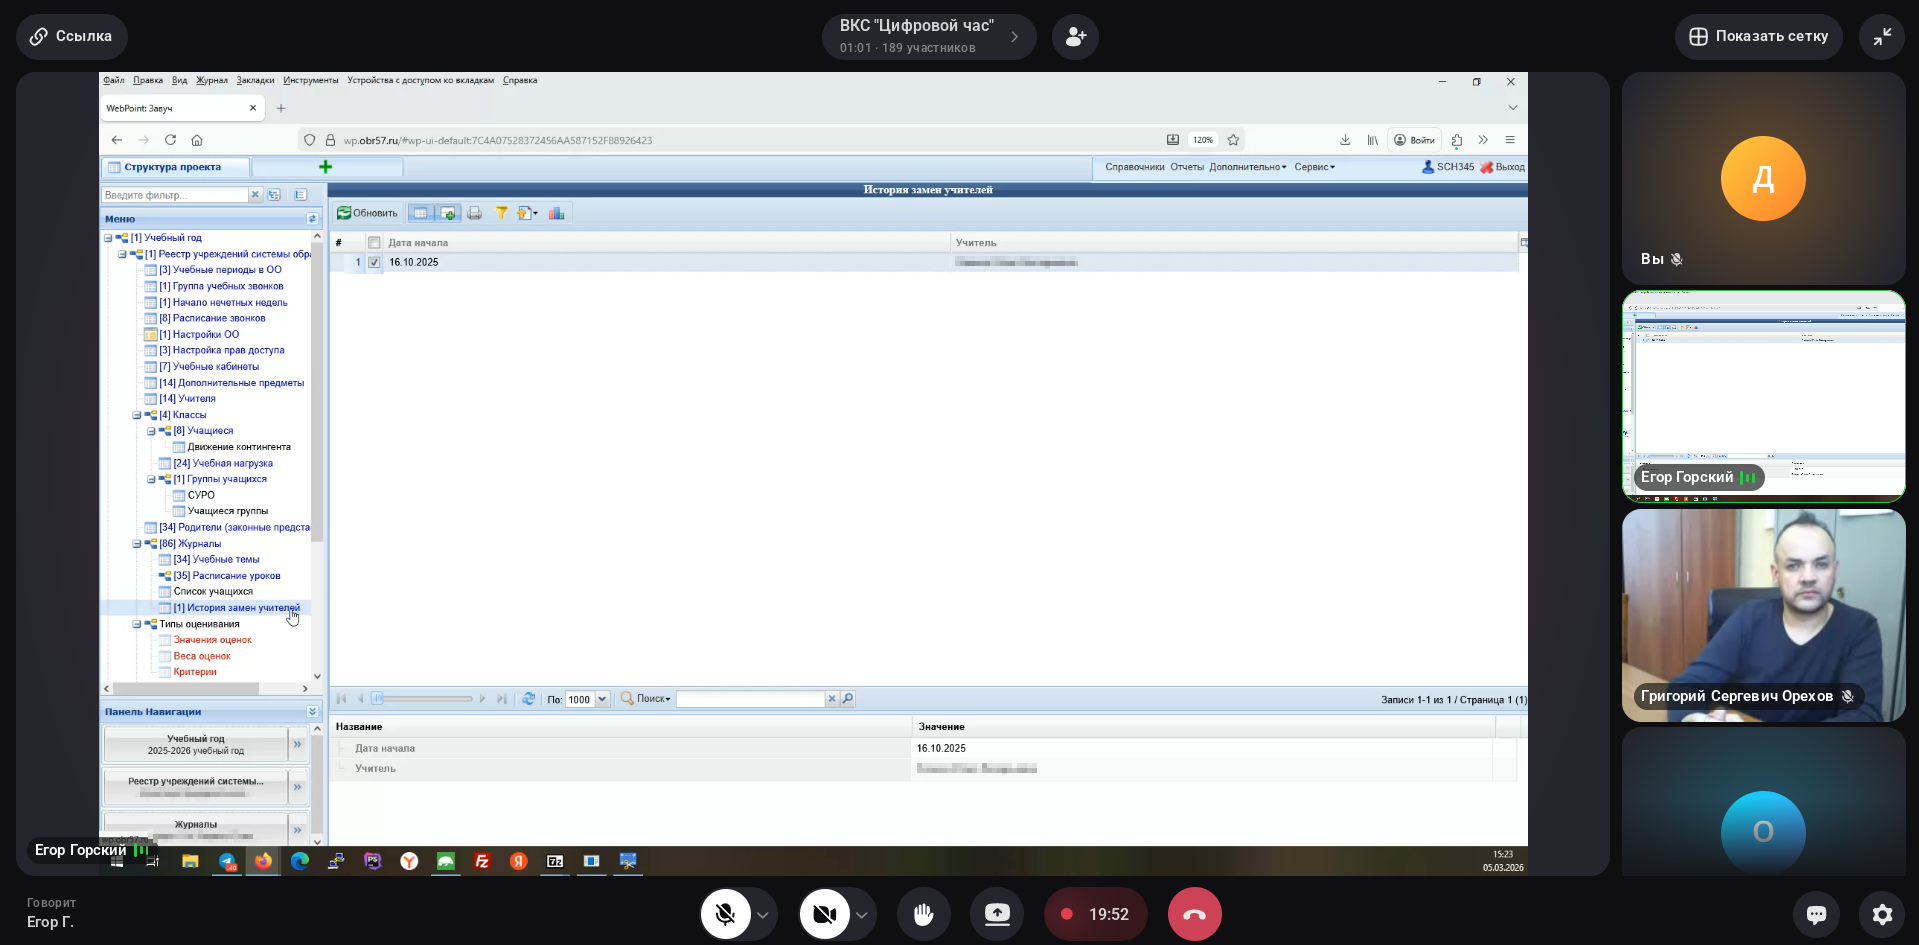This screenshot has width=1919, height=945.
Task: Collapse the fullscreen view with arrows icon
Action: (1881, 37)
